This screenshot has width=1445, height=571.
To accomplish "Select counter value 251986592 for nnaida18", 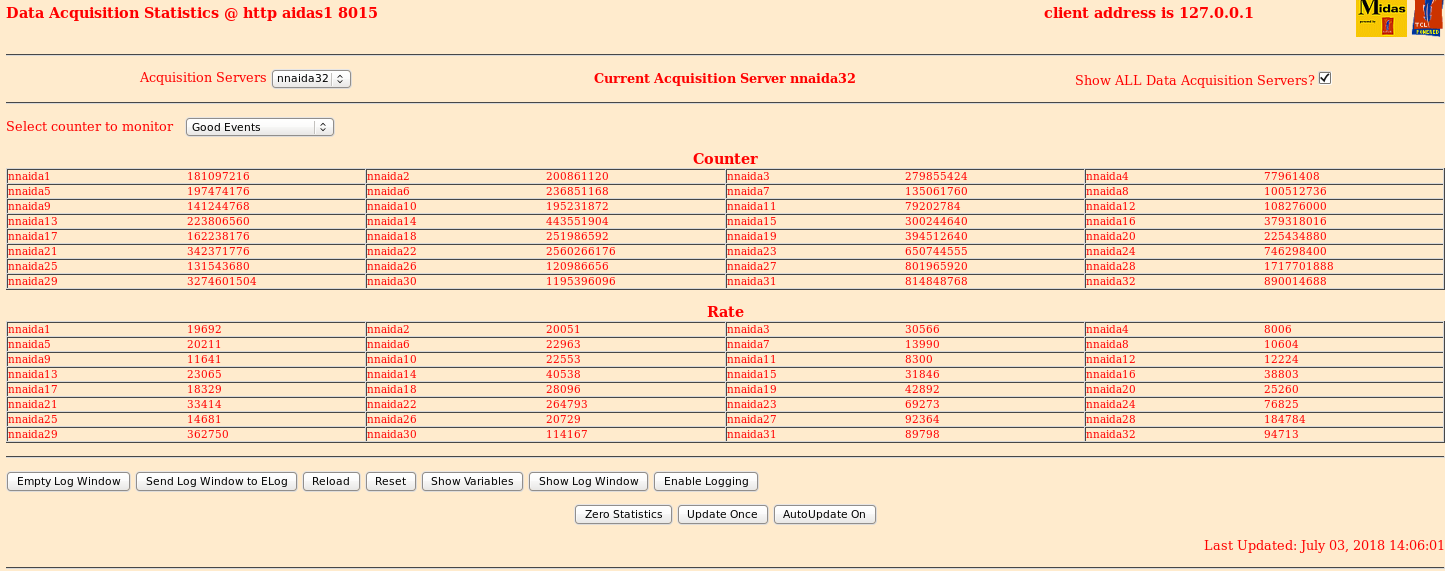I will pyautogui.click(x=577, y=236).
